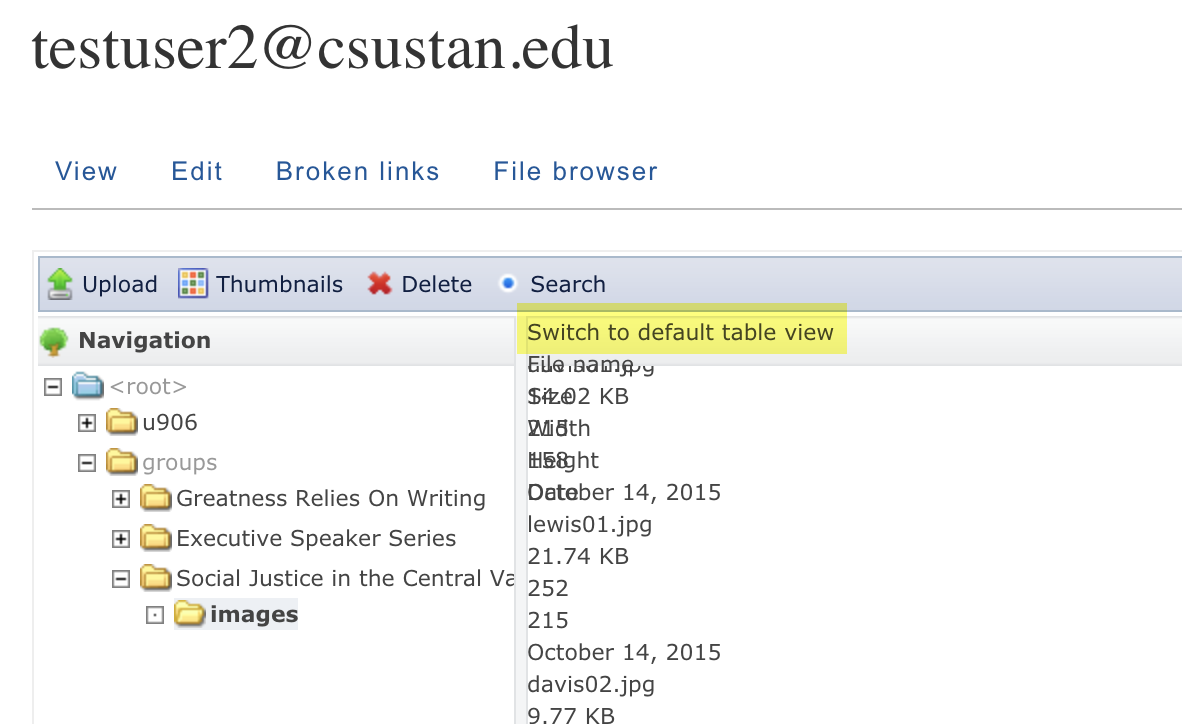Image resolution: width=1182 pixels, height=724 pixels.
Task: Collapse the groups folder node
Action: point(87,463)
